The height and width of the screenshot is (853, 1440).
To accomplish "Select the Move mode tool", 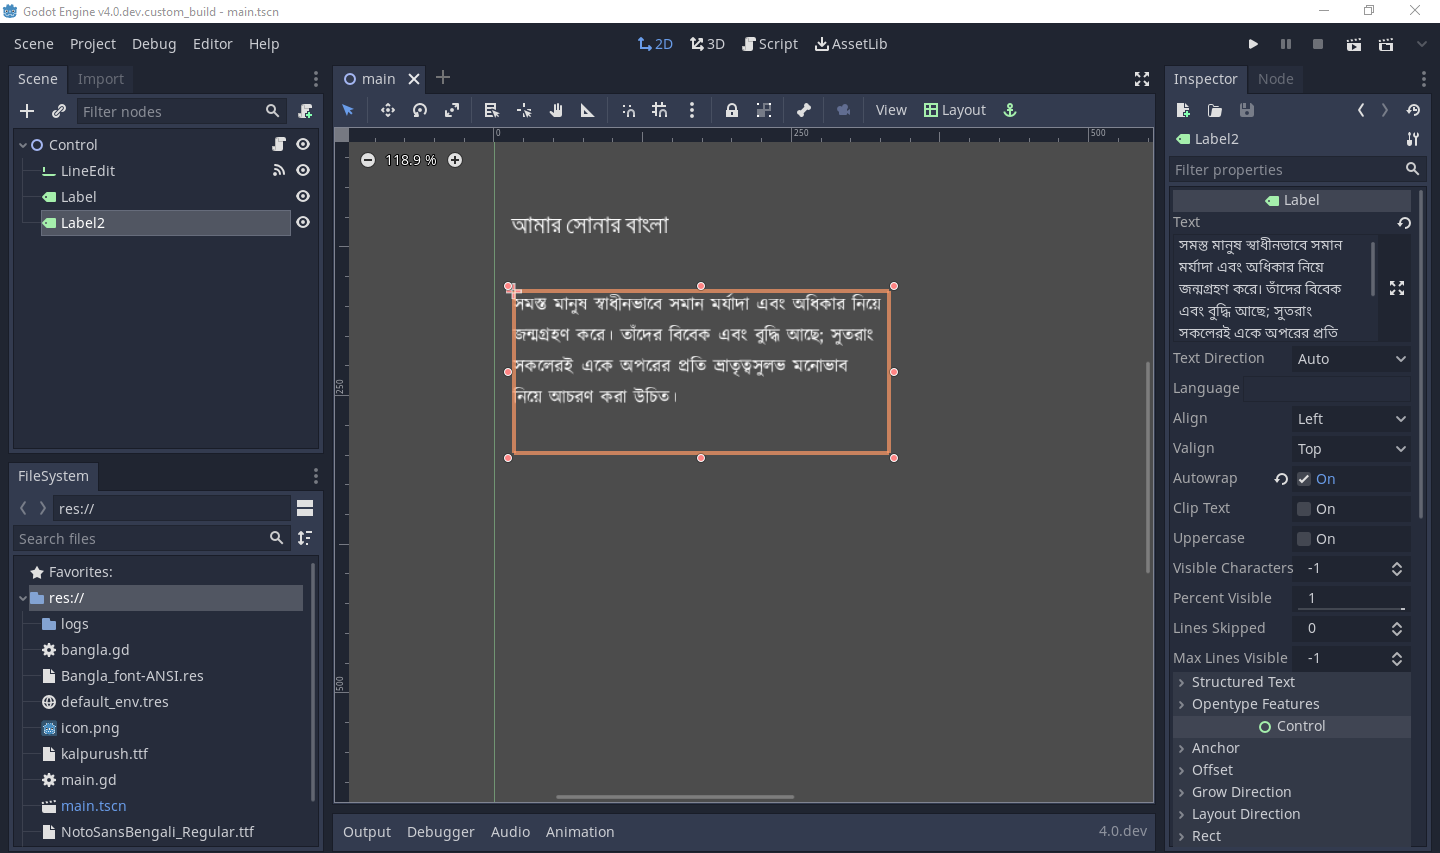I will click(388, 110).
